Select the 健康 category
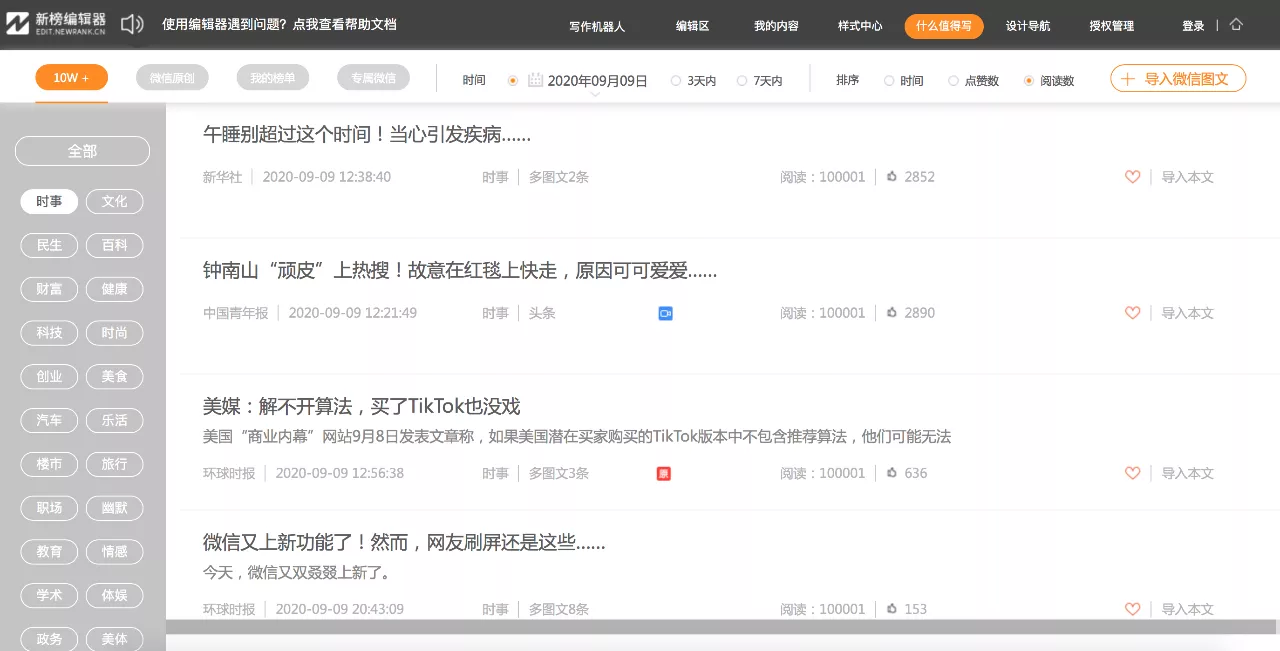Screen dimensions: 1280x651 (115, 289)
